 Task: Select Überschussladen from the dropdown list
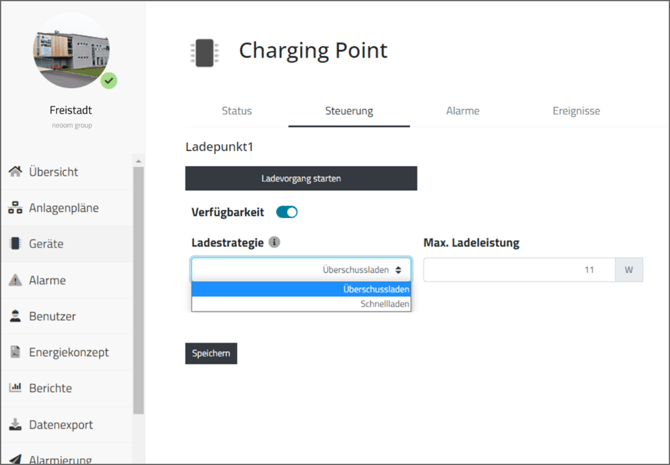click(x=301, y=289)
